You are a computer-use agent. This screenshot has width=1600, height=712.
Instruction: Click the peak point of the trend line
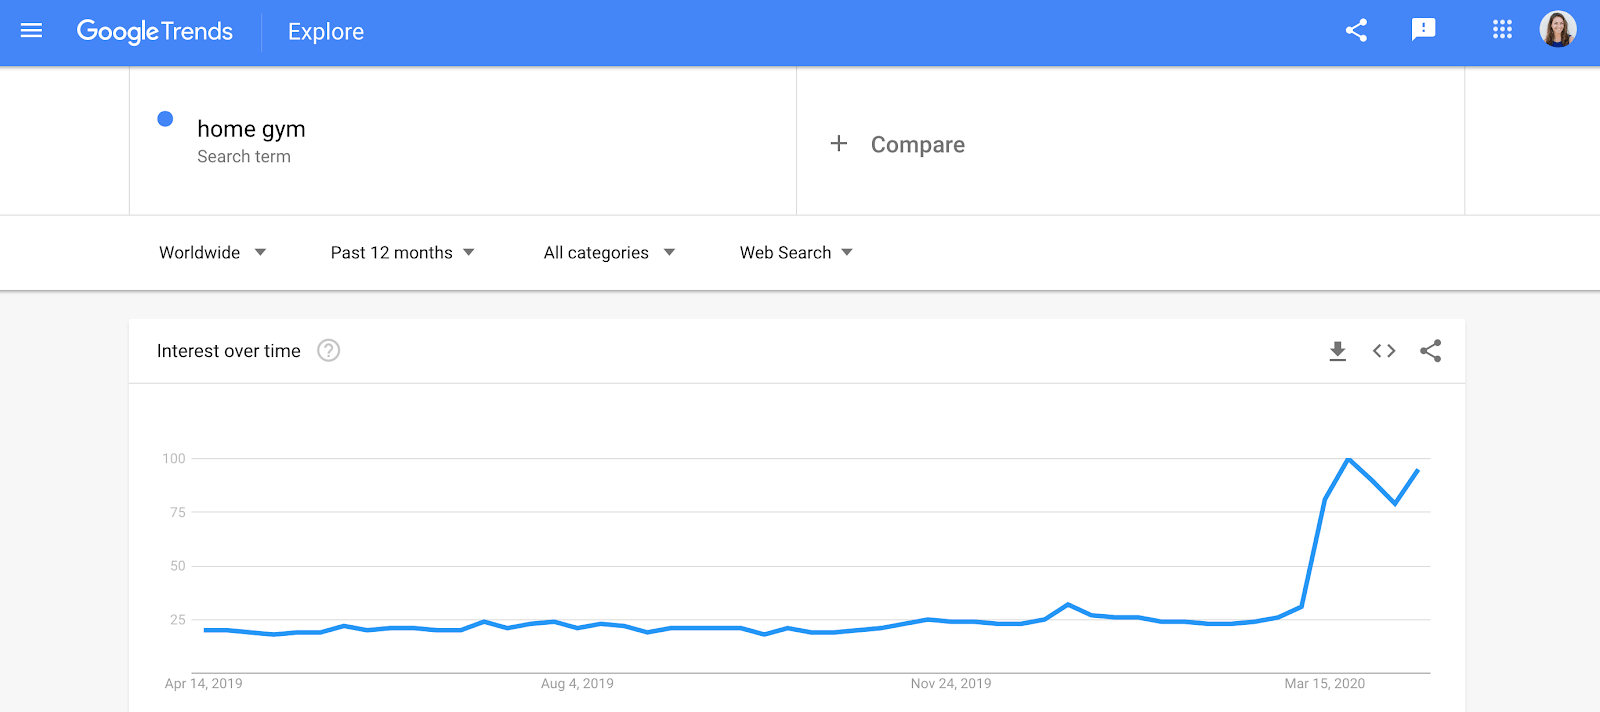click(x=1349, y=459)
